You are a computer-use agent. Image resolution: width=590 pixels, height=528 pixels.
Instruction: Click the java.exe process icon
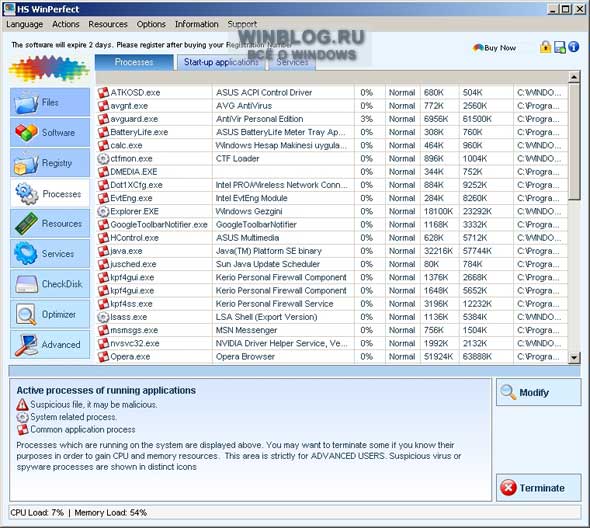tap(103, 251)
